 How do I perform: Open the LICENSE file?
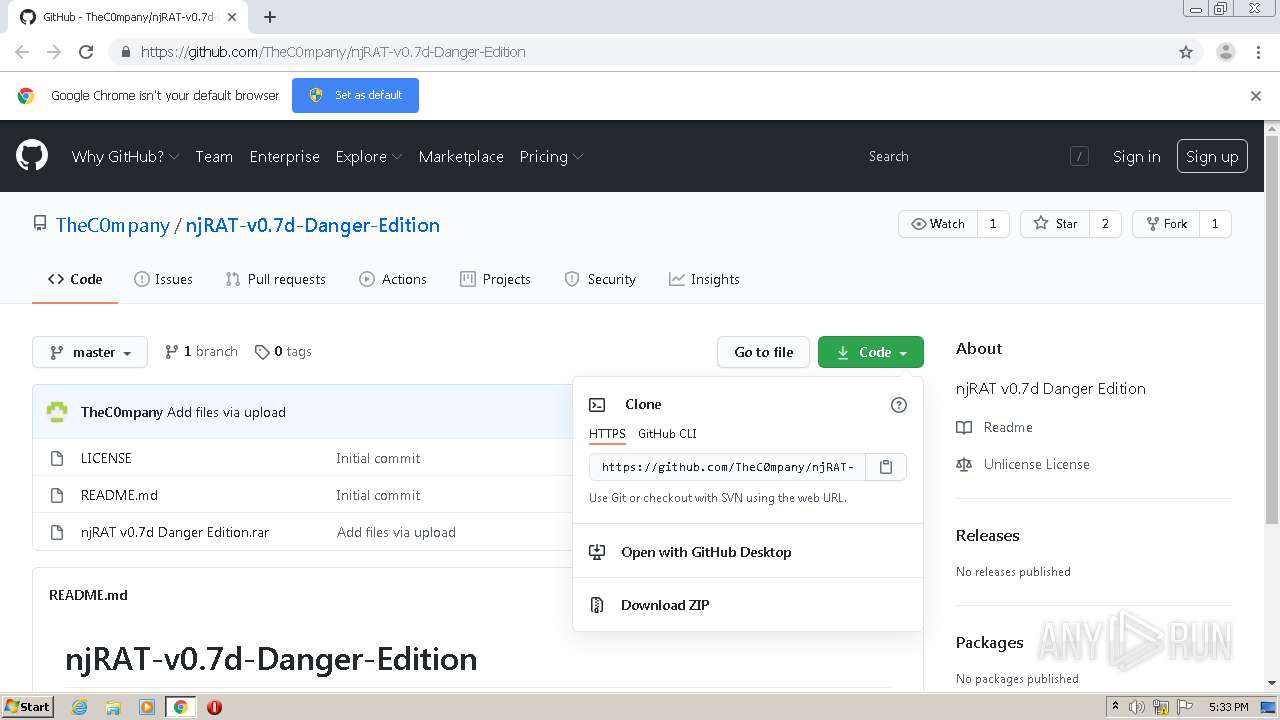pyautogui.click(x=106, y=458)
